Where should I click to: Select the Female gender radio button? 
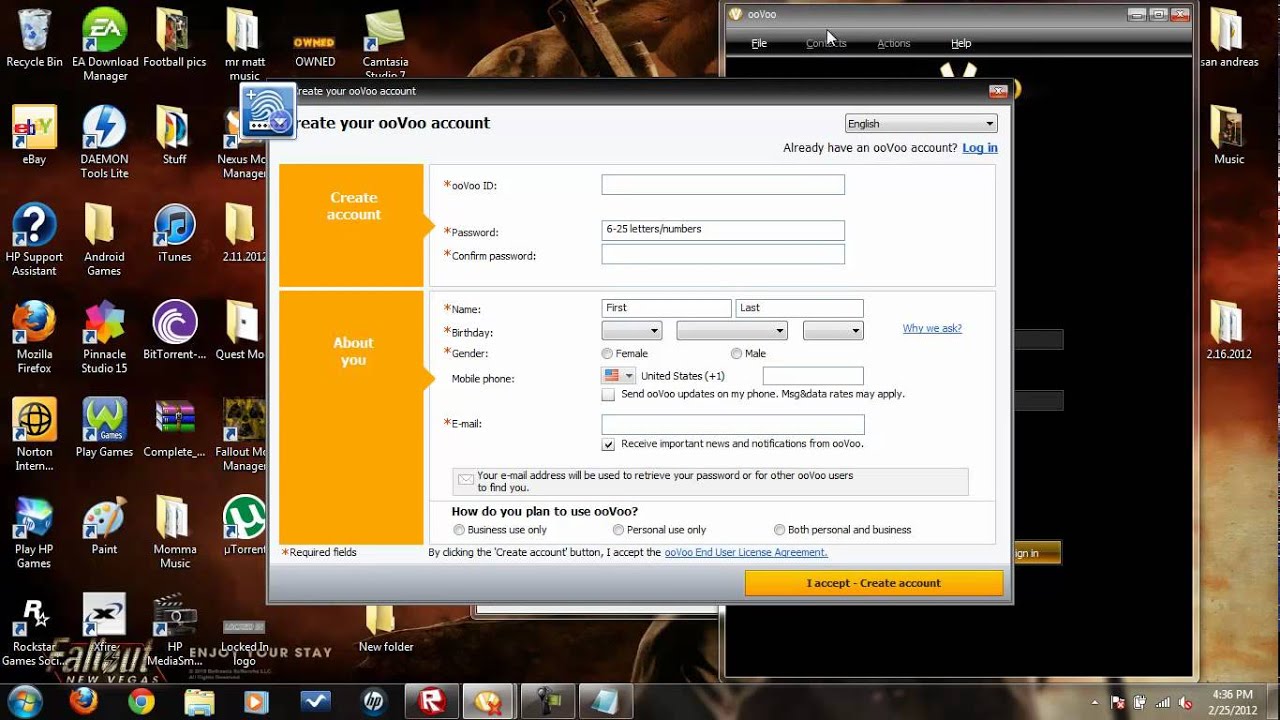pos(607,354)
